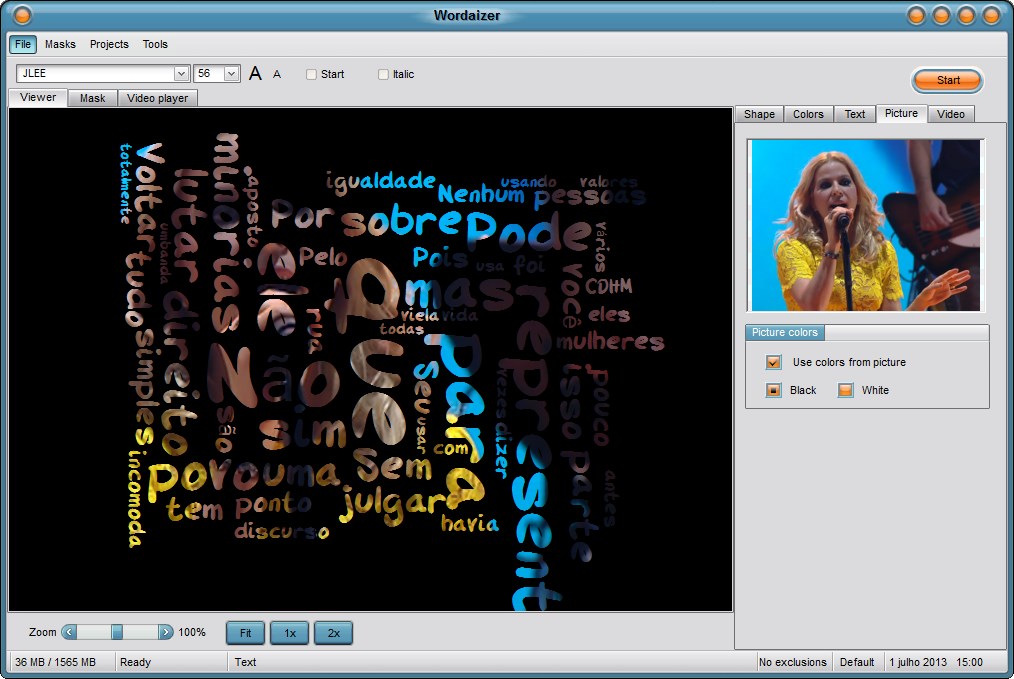Click the zoom slider's right arrow
Screen dimensions: 1014x679
click(x=166, y=632)
